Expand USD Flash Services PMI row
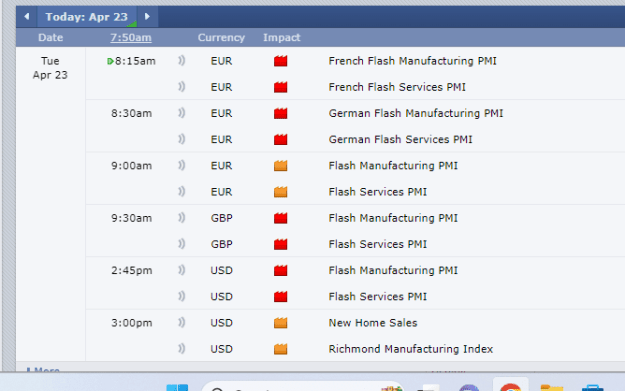Viewport: 625px width, 391px height. (377, 297)
